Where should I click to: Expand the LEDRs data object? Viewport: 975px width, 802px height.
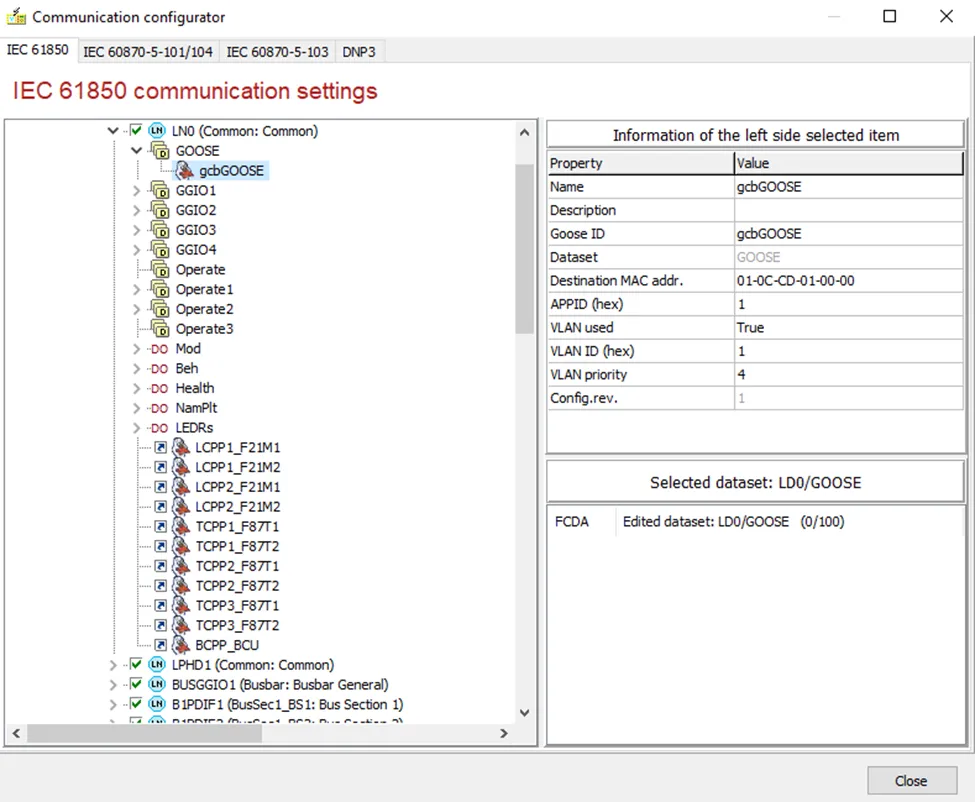coord(136,428)
